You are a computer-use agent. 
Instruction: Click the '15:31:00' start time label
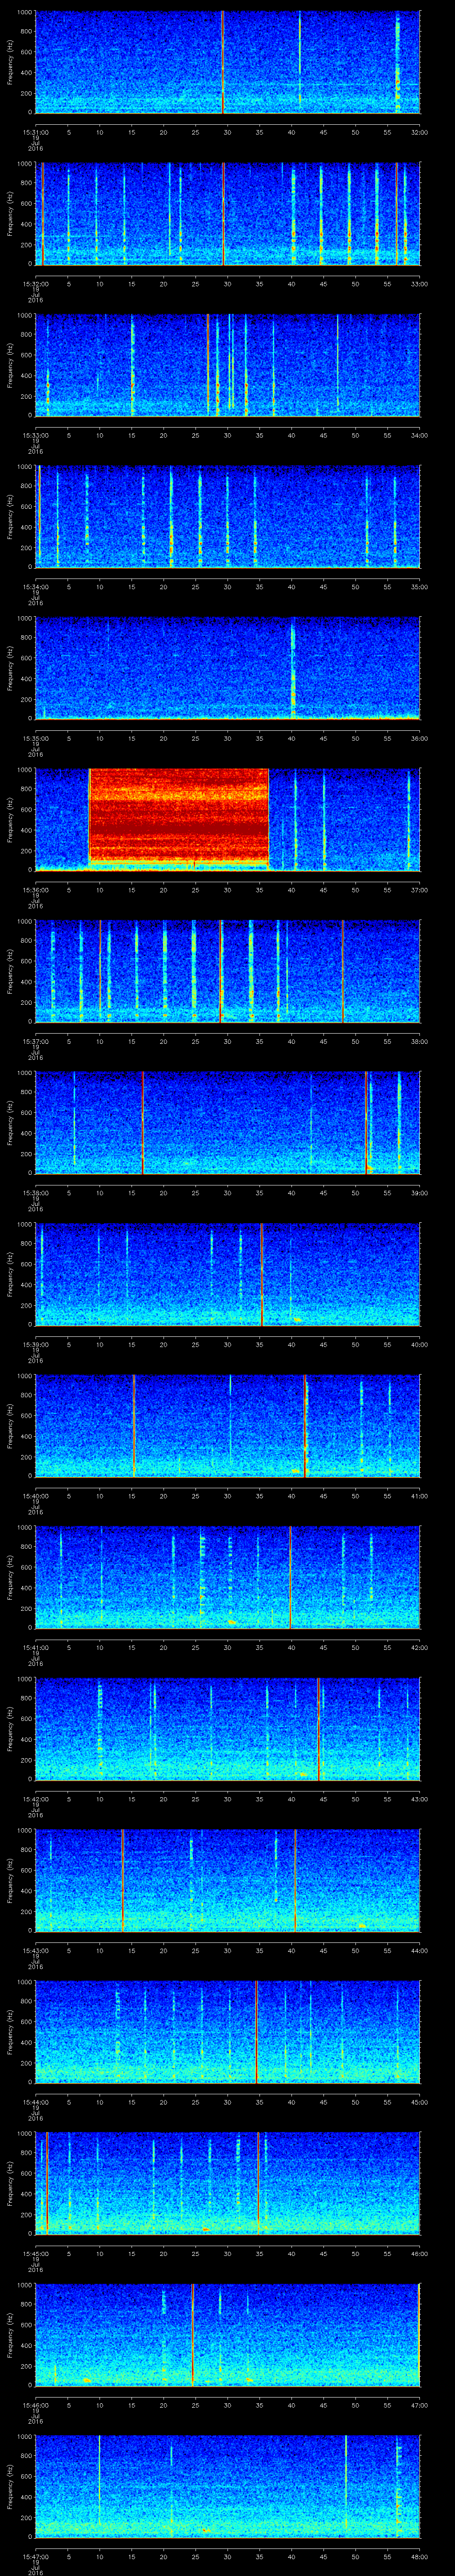(36, 132)
